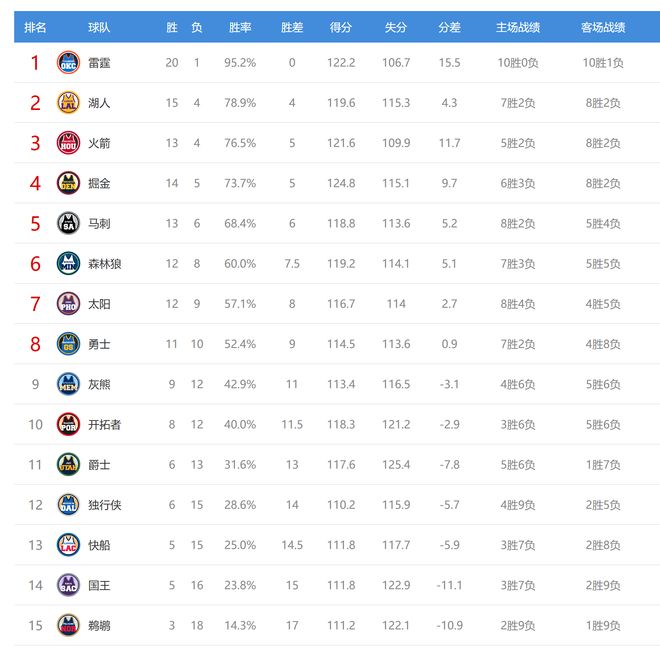Open the 国王 team name link

[x=99, y=585]
